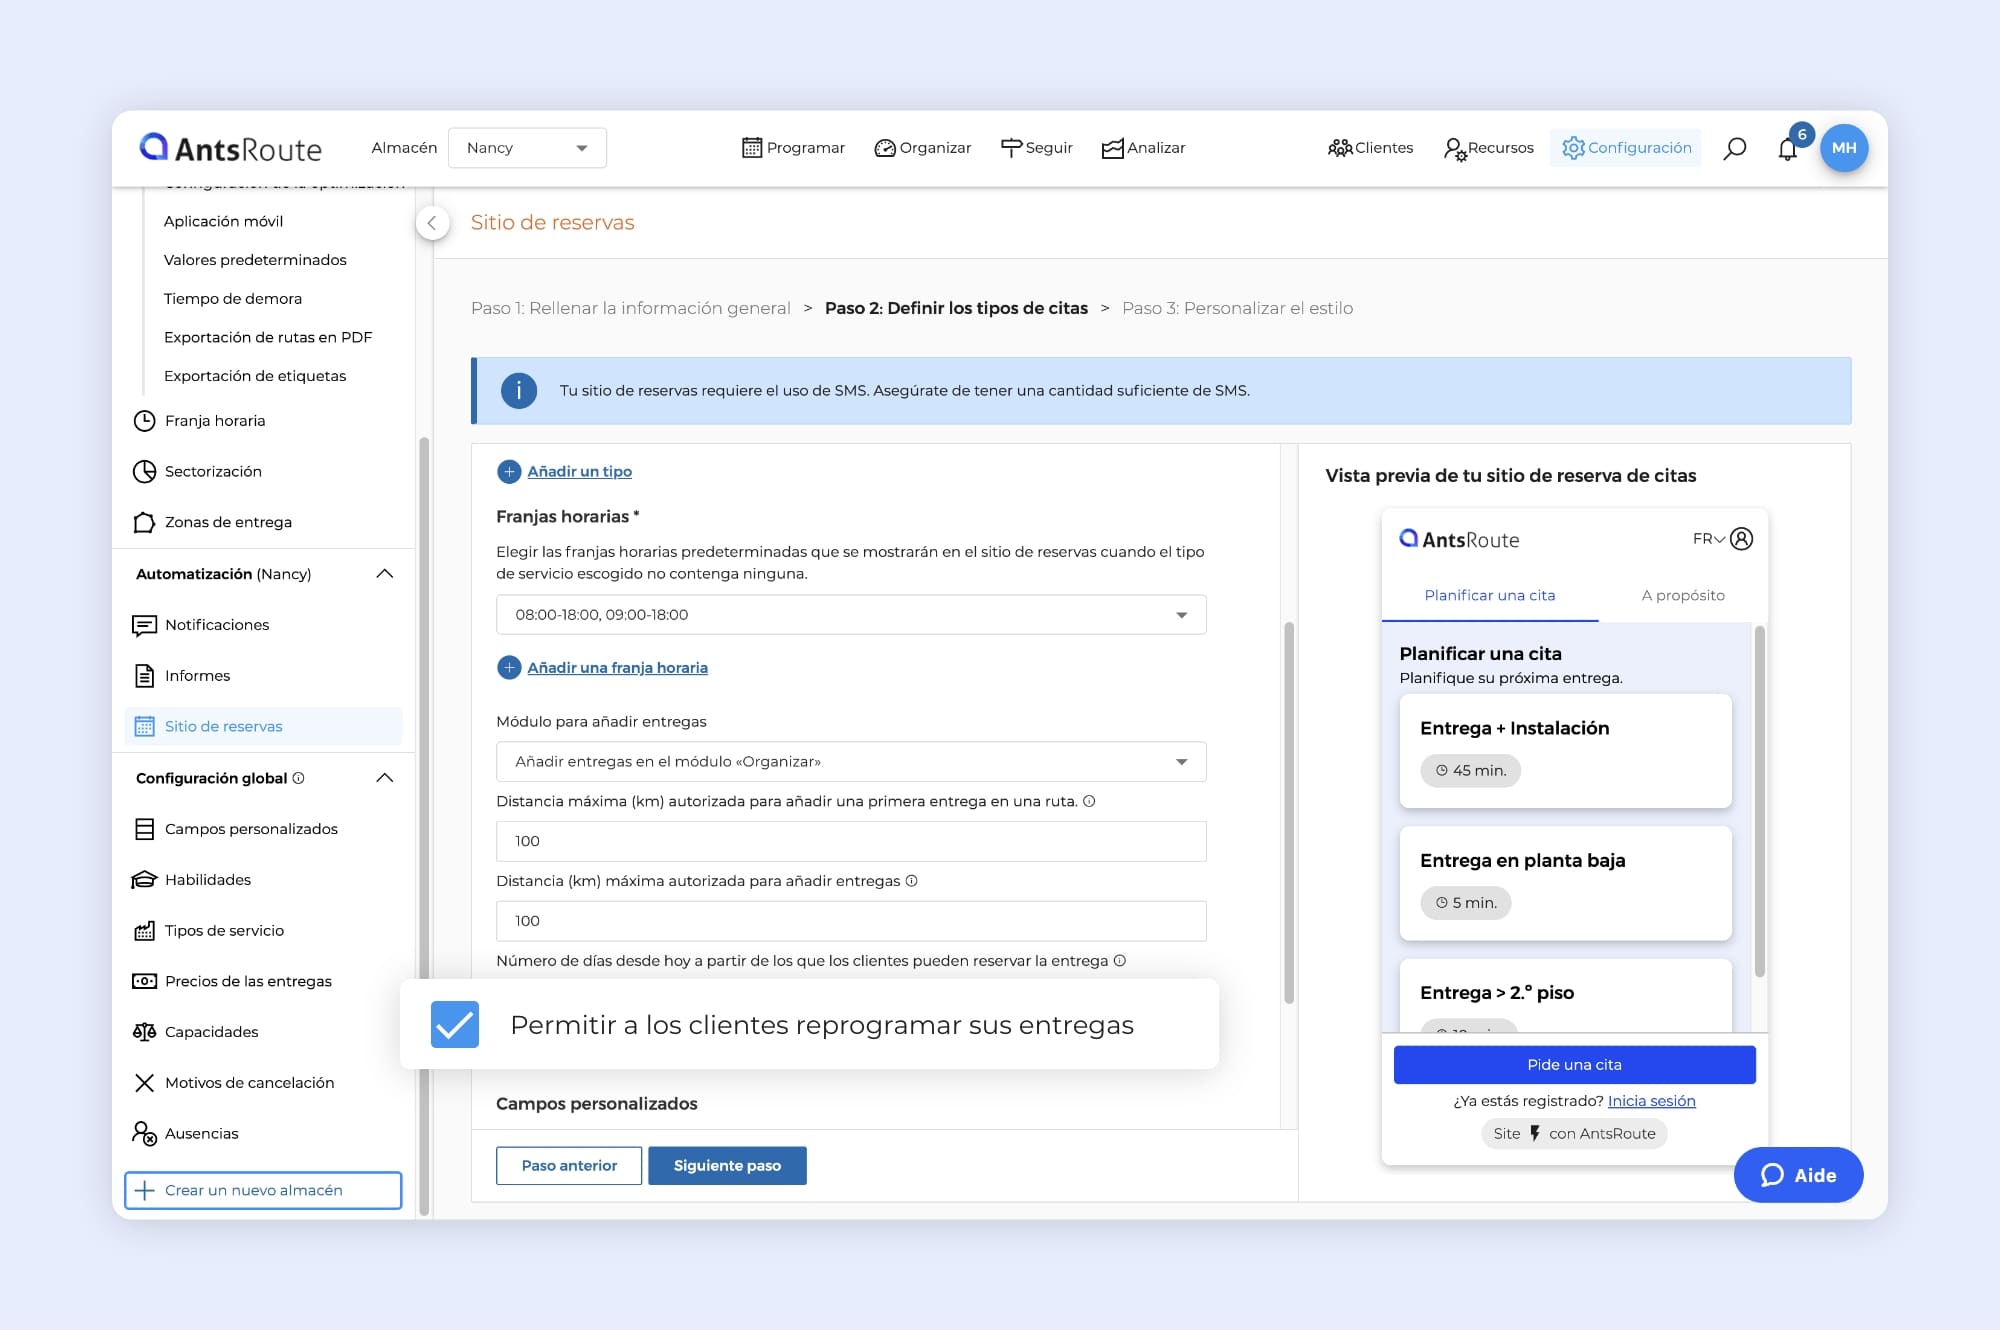Click the first-delivery maximum distance input field

[x=850, y=841]
